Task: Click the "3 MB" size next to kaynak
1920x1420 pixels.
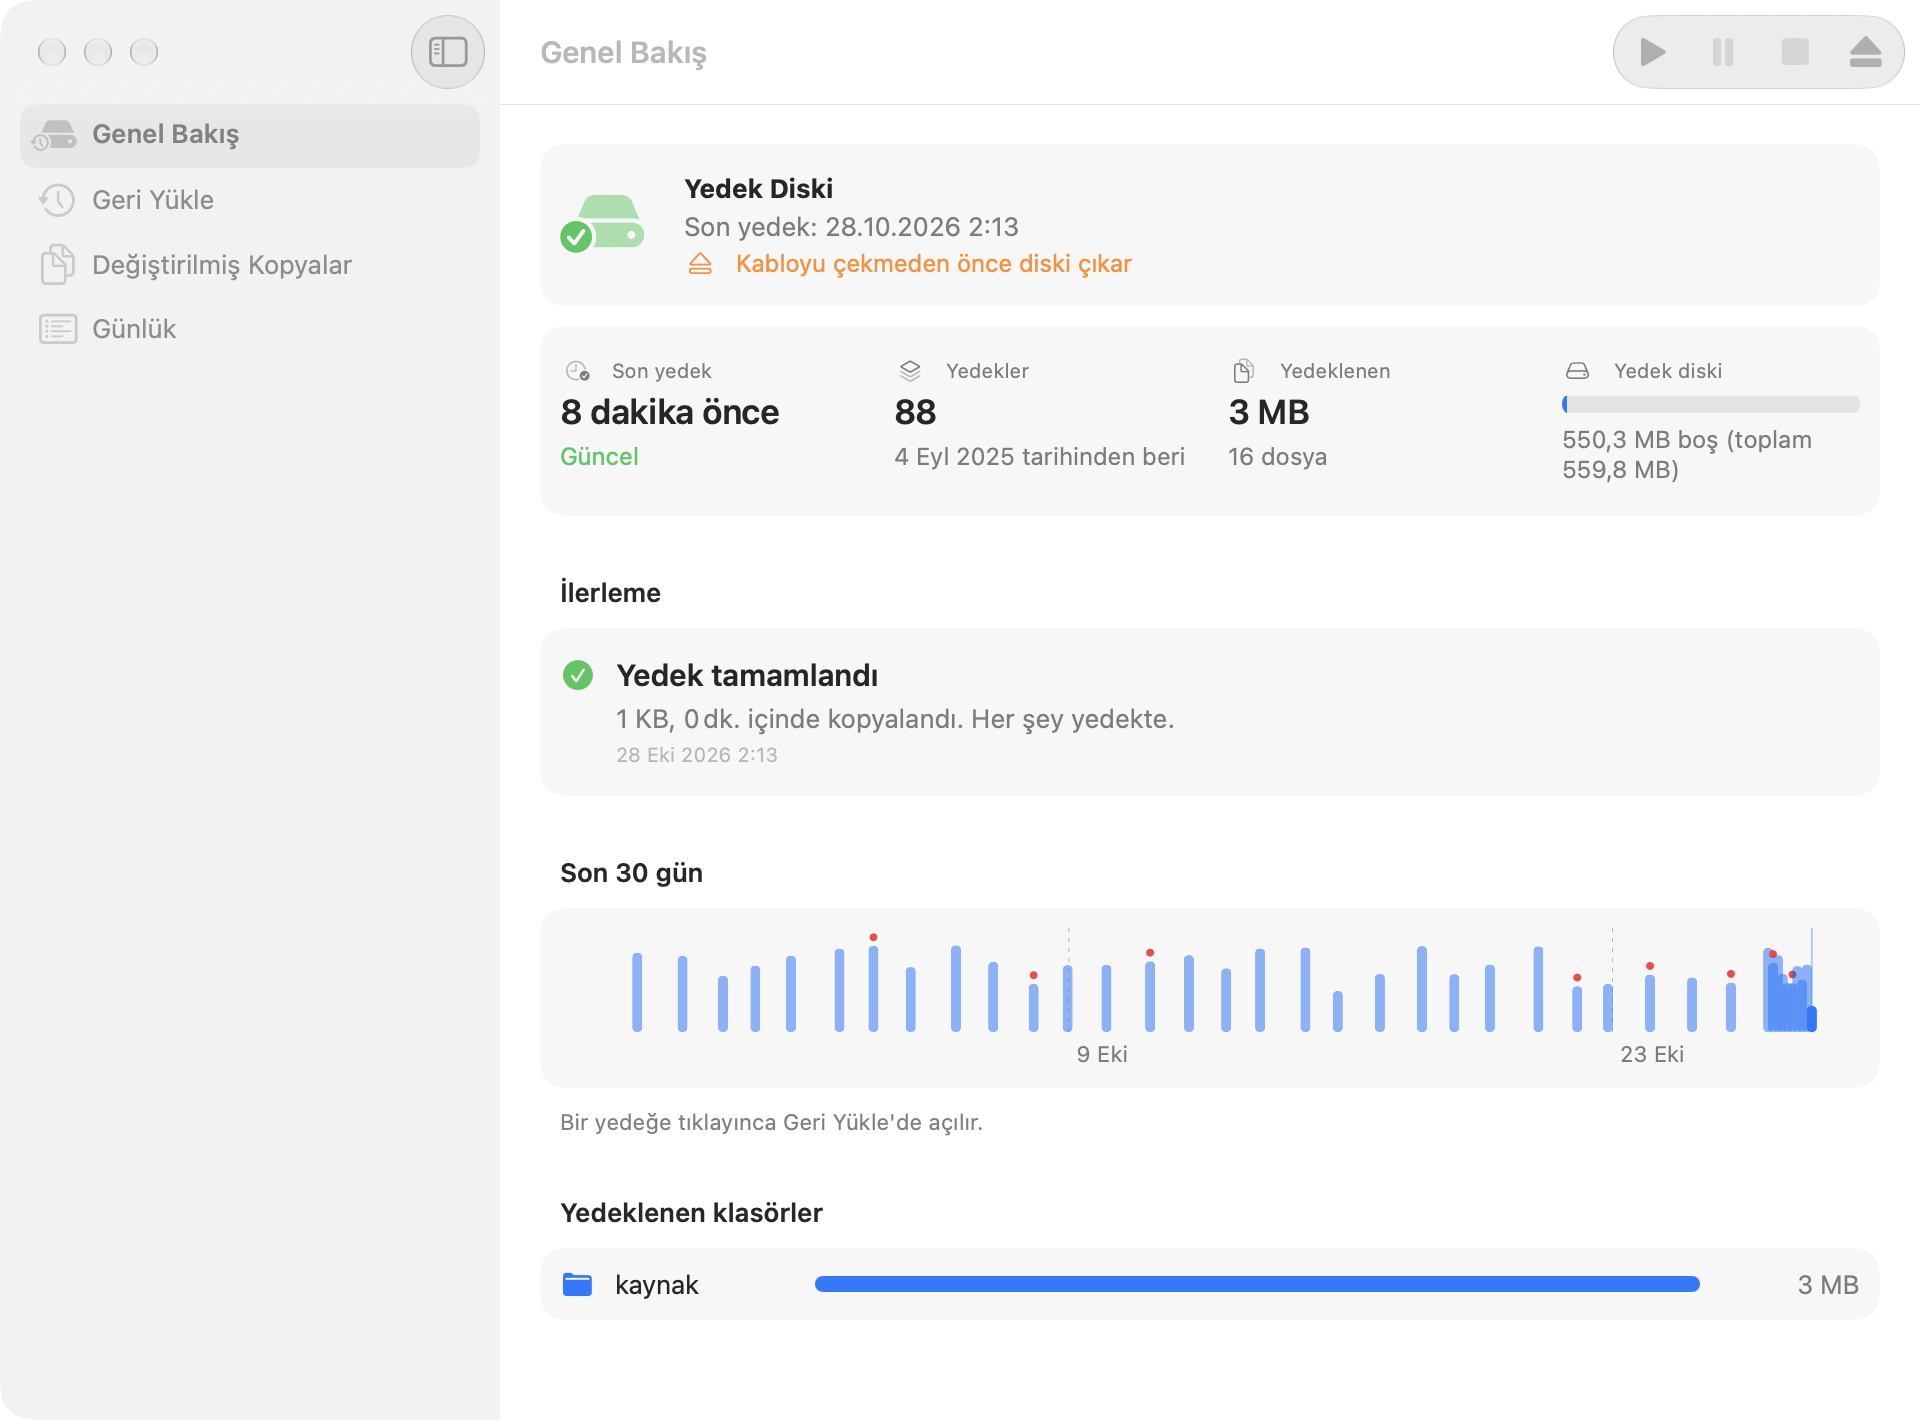Action: click(x=1828, y=1285)
